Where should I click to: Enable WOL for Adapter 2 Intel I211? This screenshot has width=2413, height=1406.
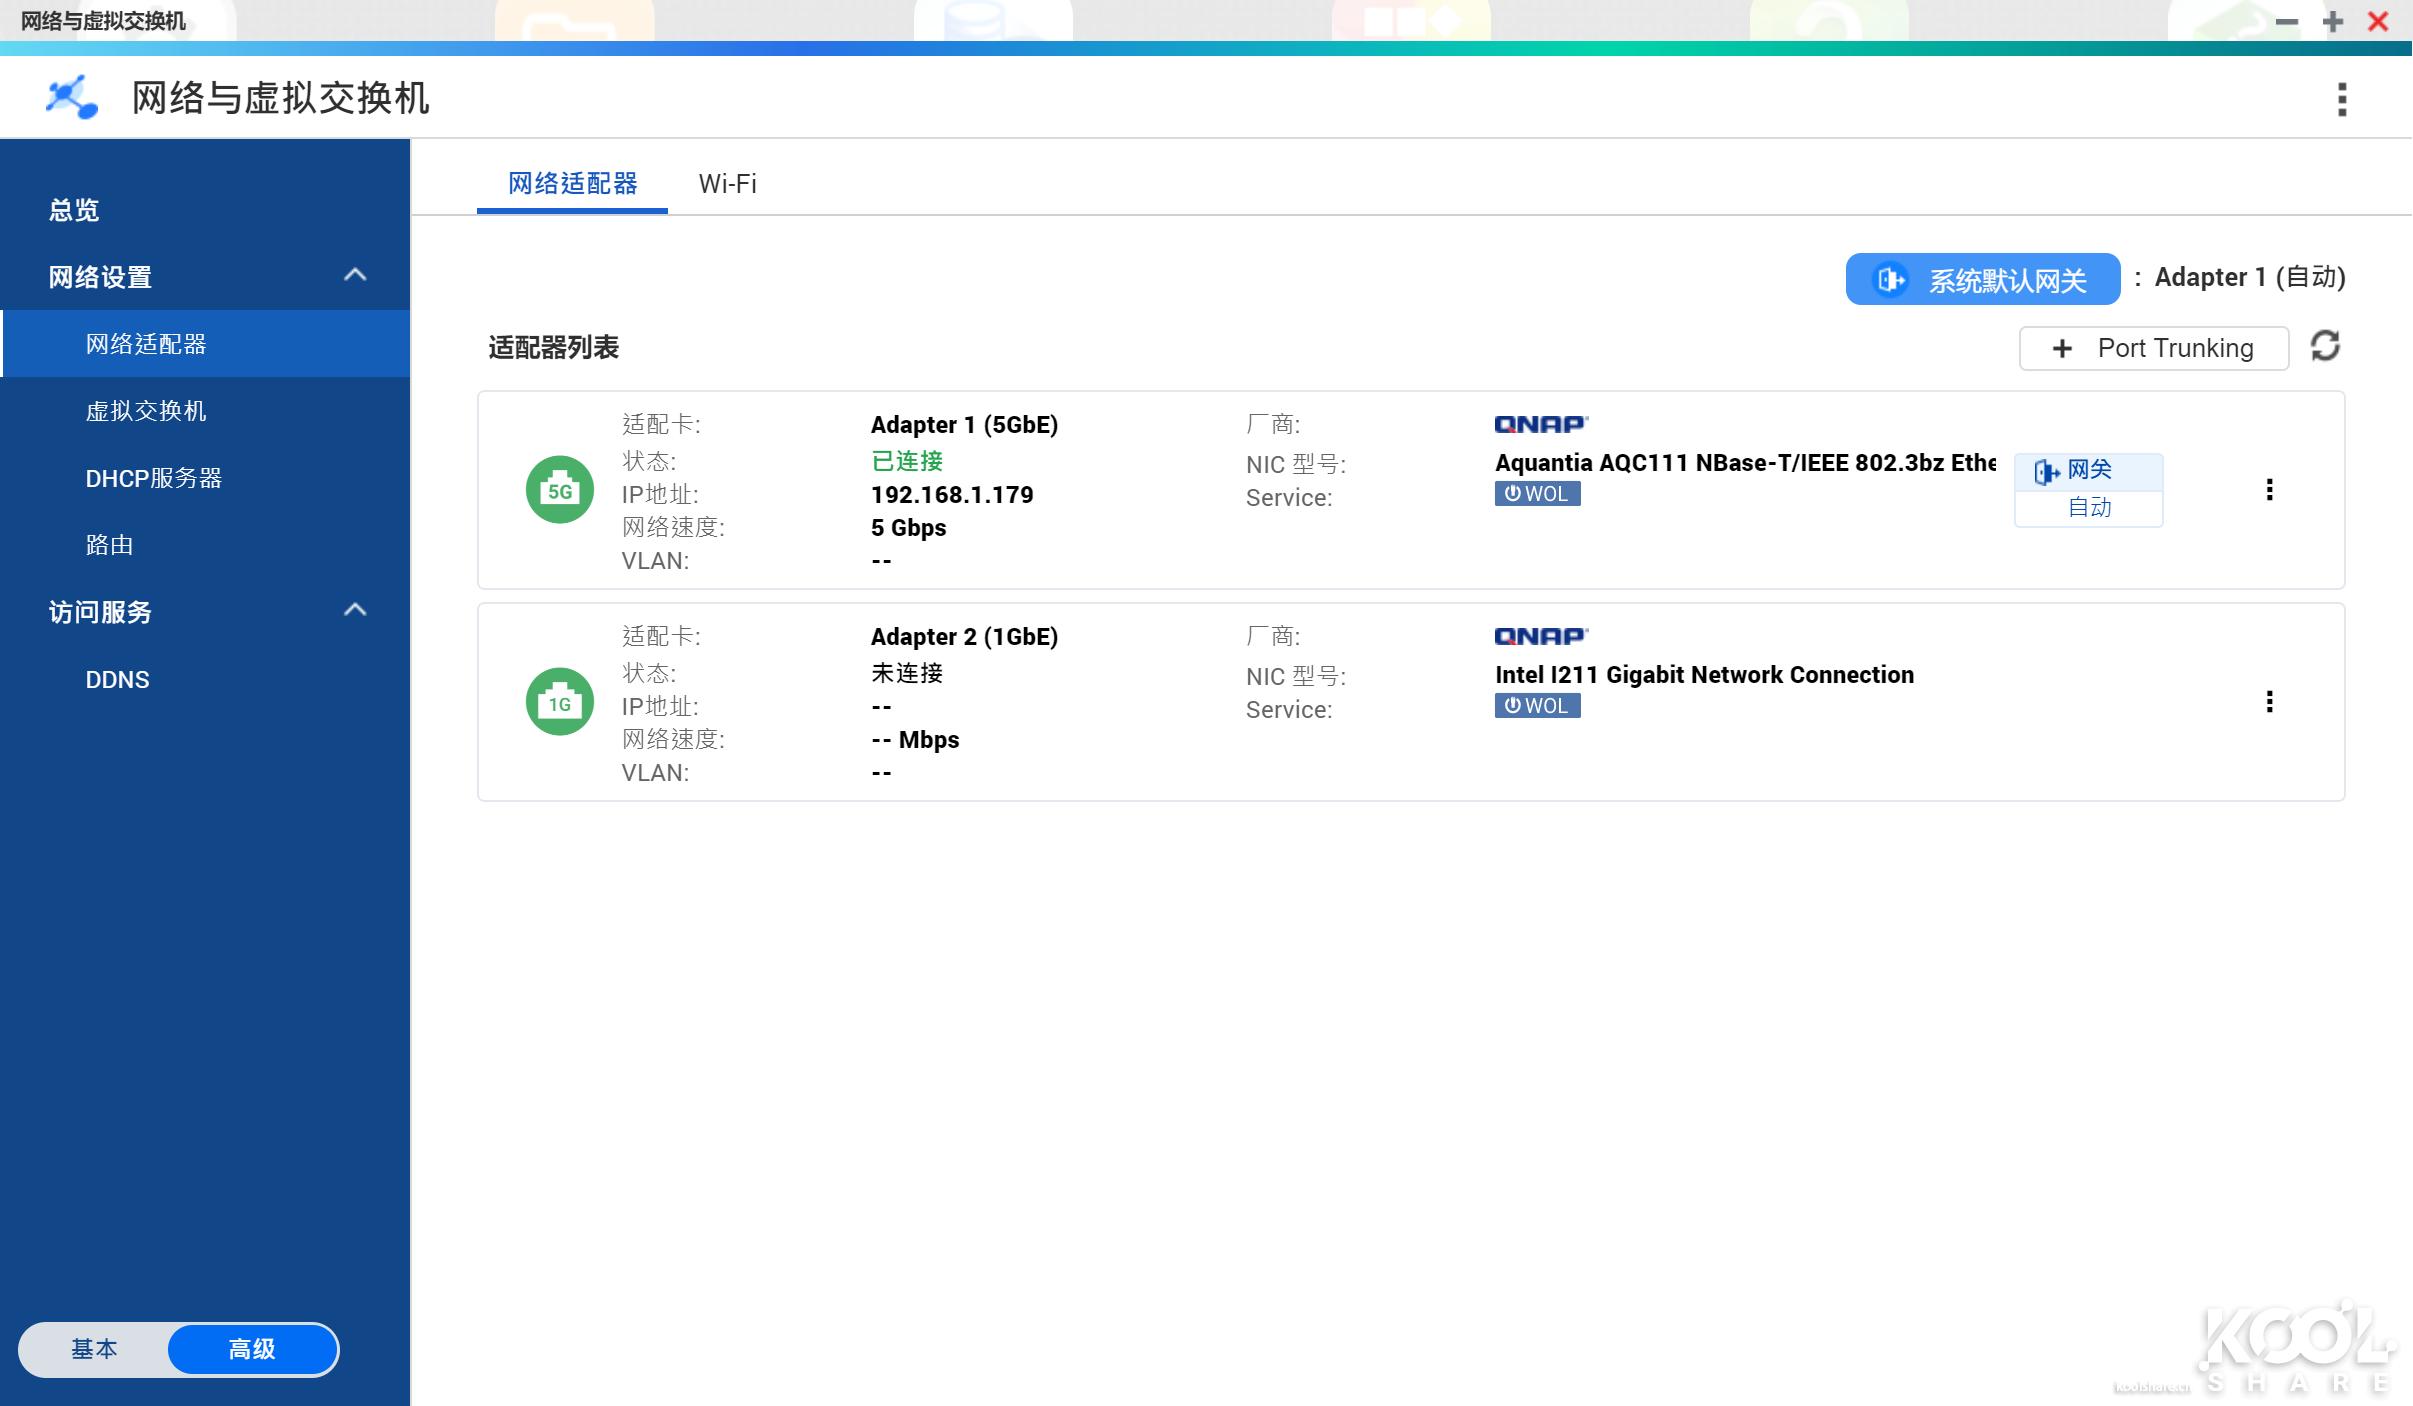coord(1537,705)
